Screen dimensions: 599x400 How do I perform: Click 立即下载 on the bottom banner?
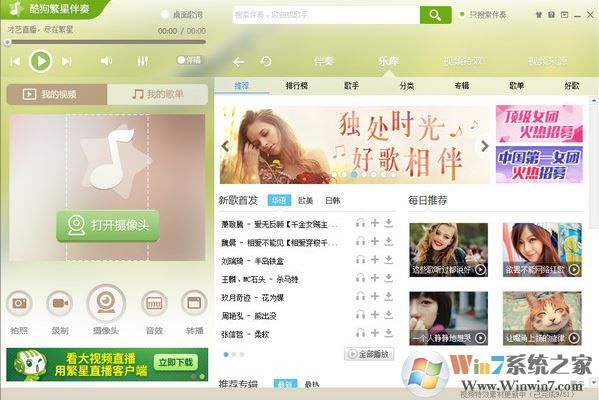[x=176, y=362]
